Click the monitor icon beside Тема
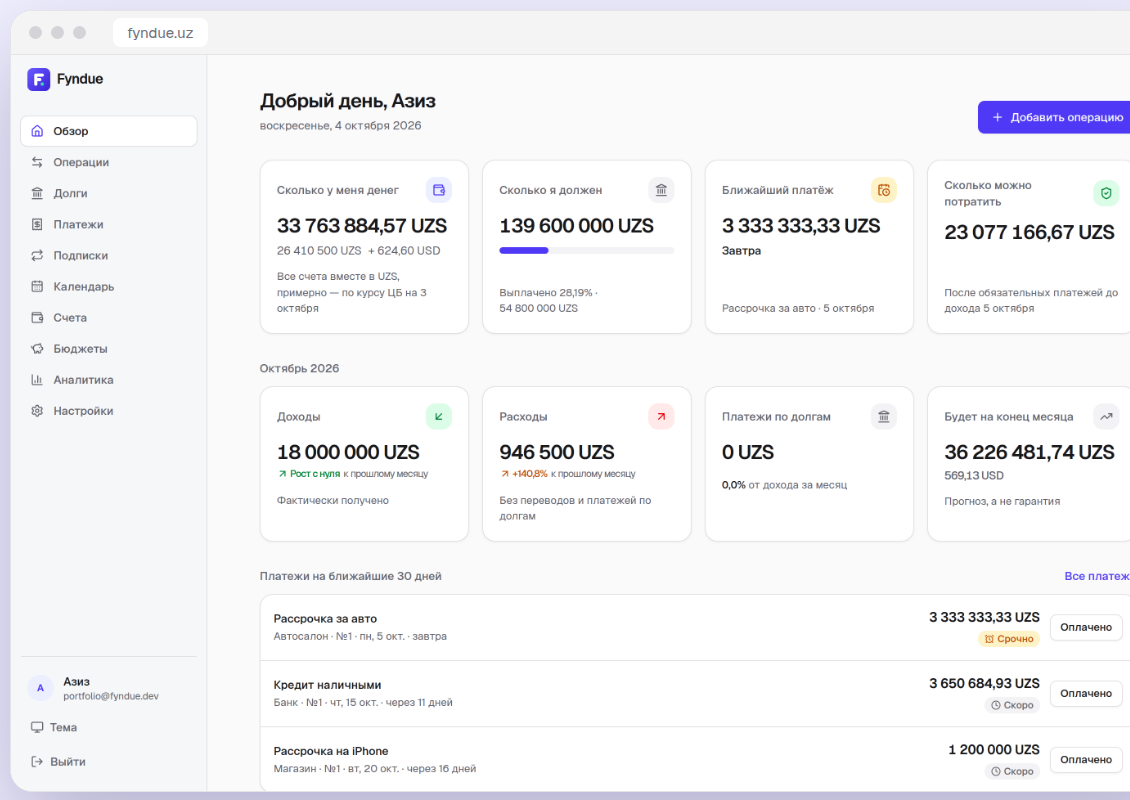 [x=37, y=727]
